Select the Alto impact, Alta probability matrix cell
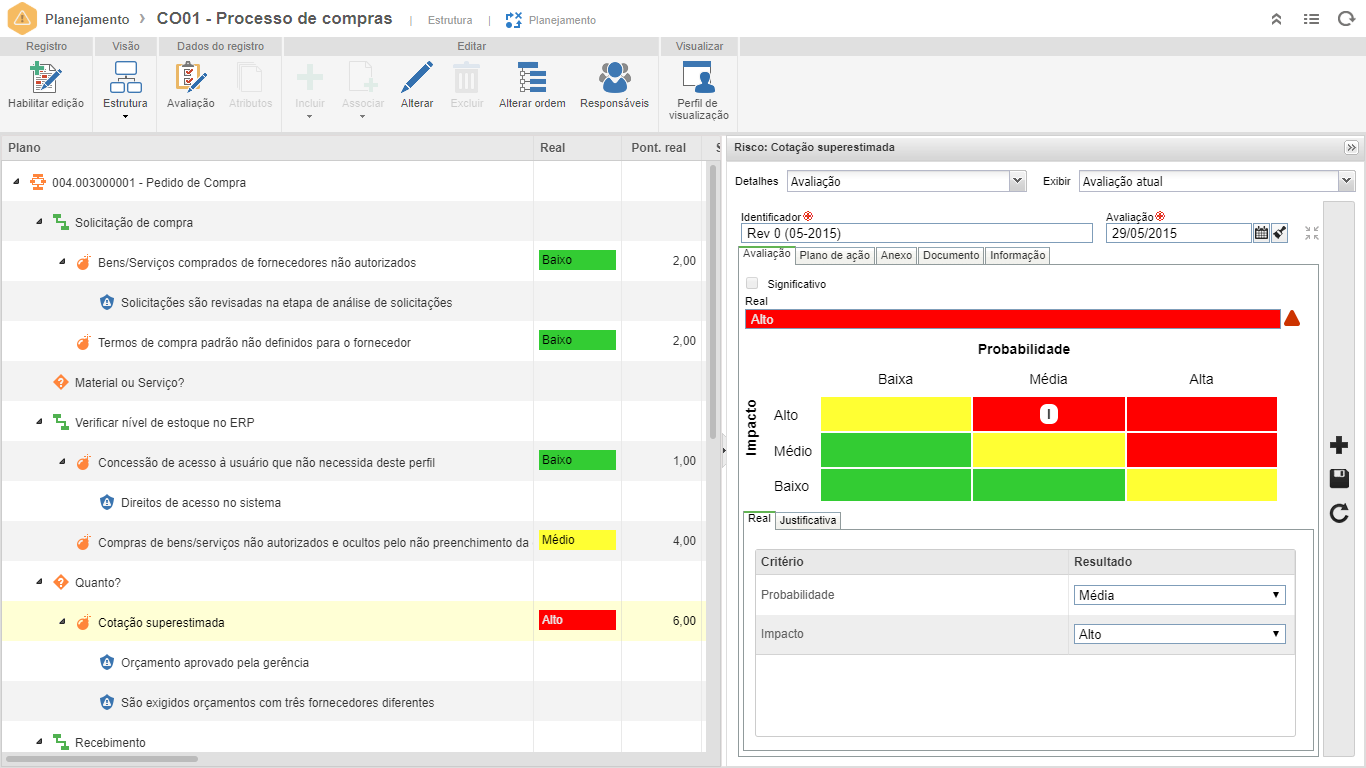Viewport: 1366px width, 768px height. tap(1201, 414)
